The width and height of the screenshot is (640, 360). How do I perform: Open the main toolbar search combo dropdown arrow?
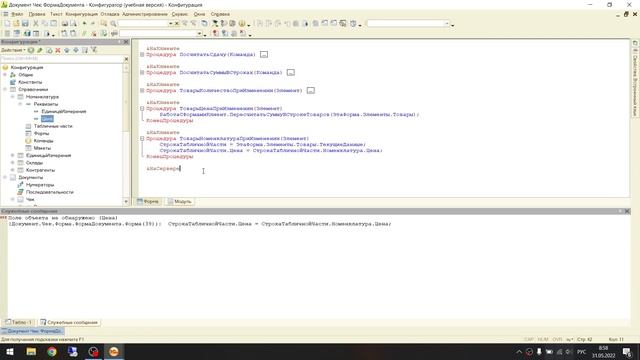(171, 24)
